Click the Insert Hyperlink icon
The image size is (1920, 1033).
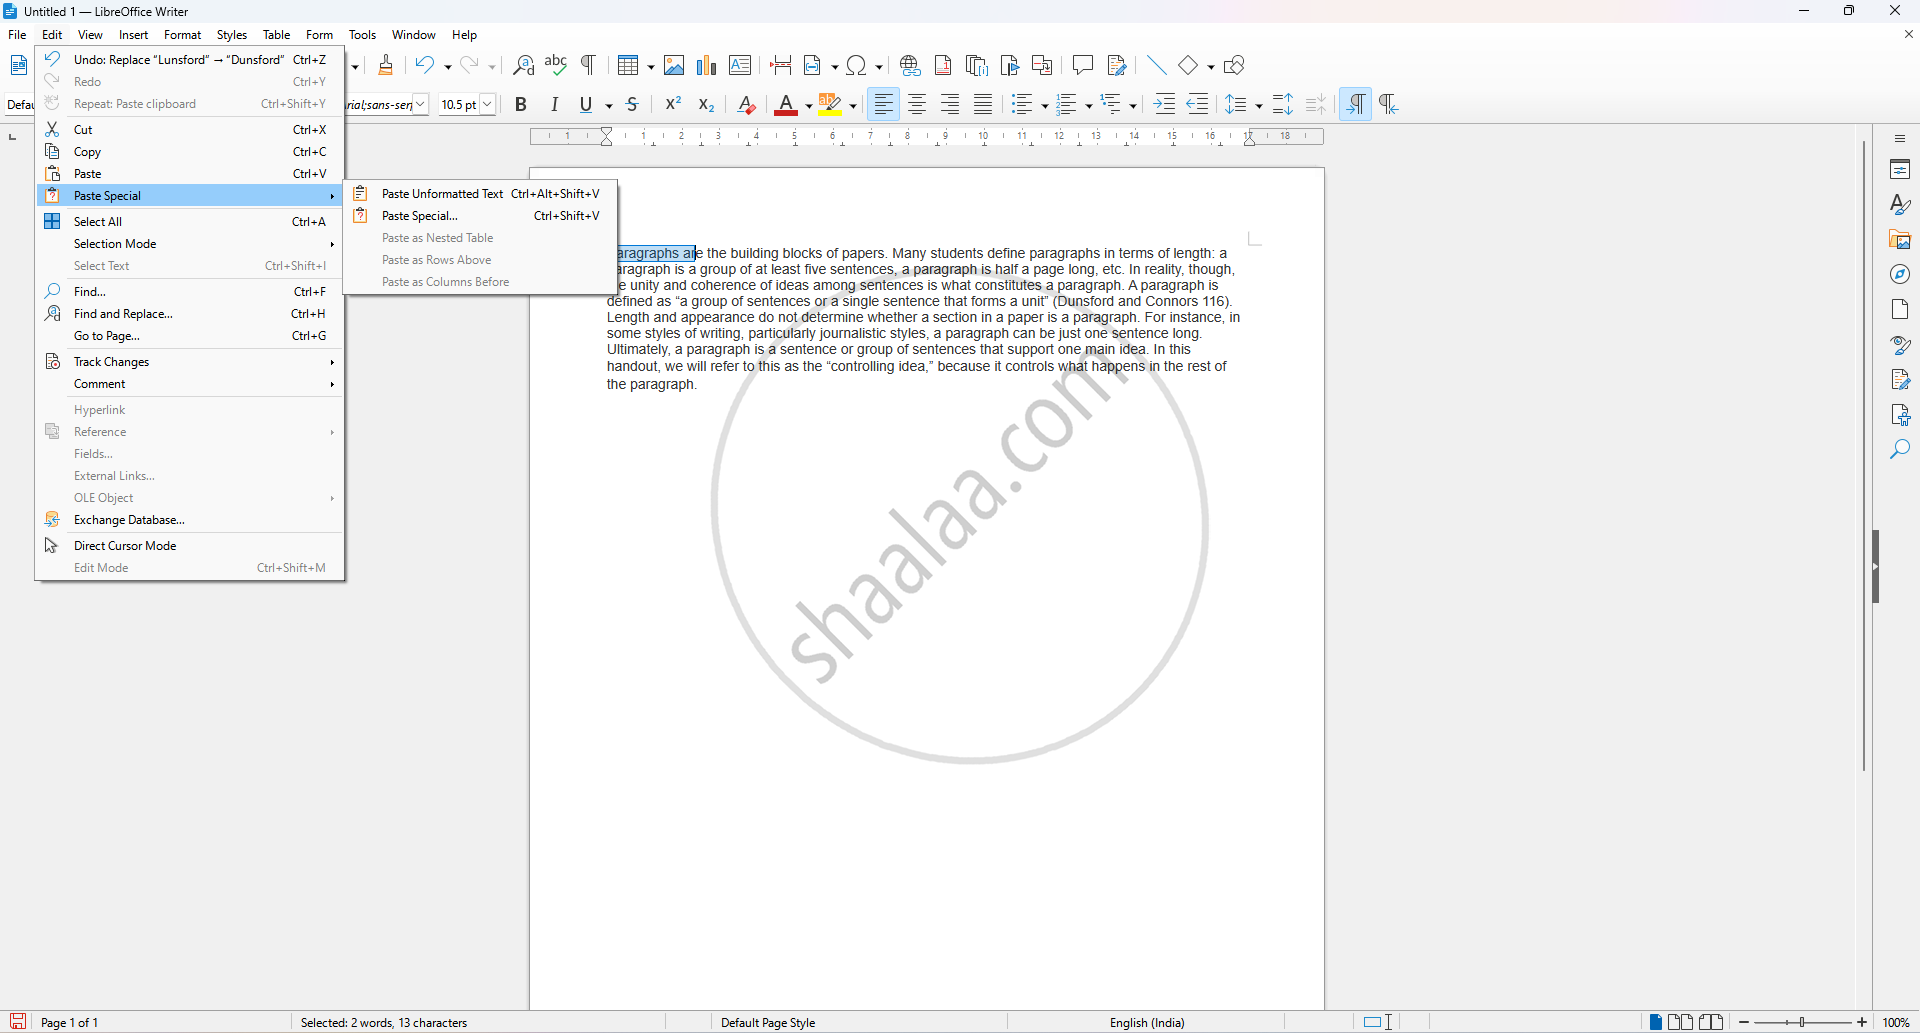[909, 66]
